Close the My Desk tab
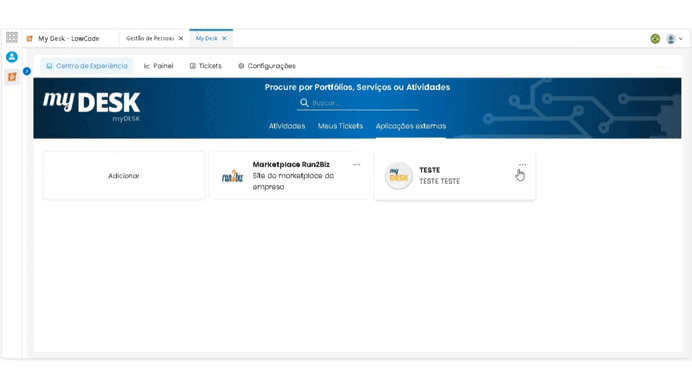The image size is (692, 388). 224,38
